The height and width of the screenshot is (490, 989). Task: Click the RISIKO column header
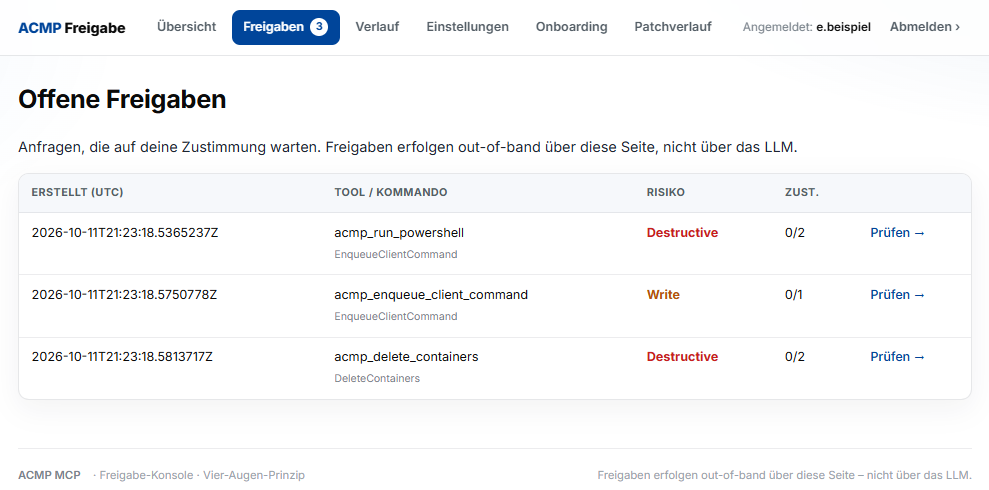666,192
